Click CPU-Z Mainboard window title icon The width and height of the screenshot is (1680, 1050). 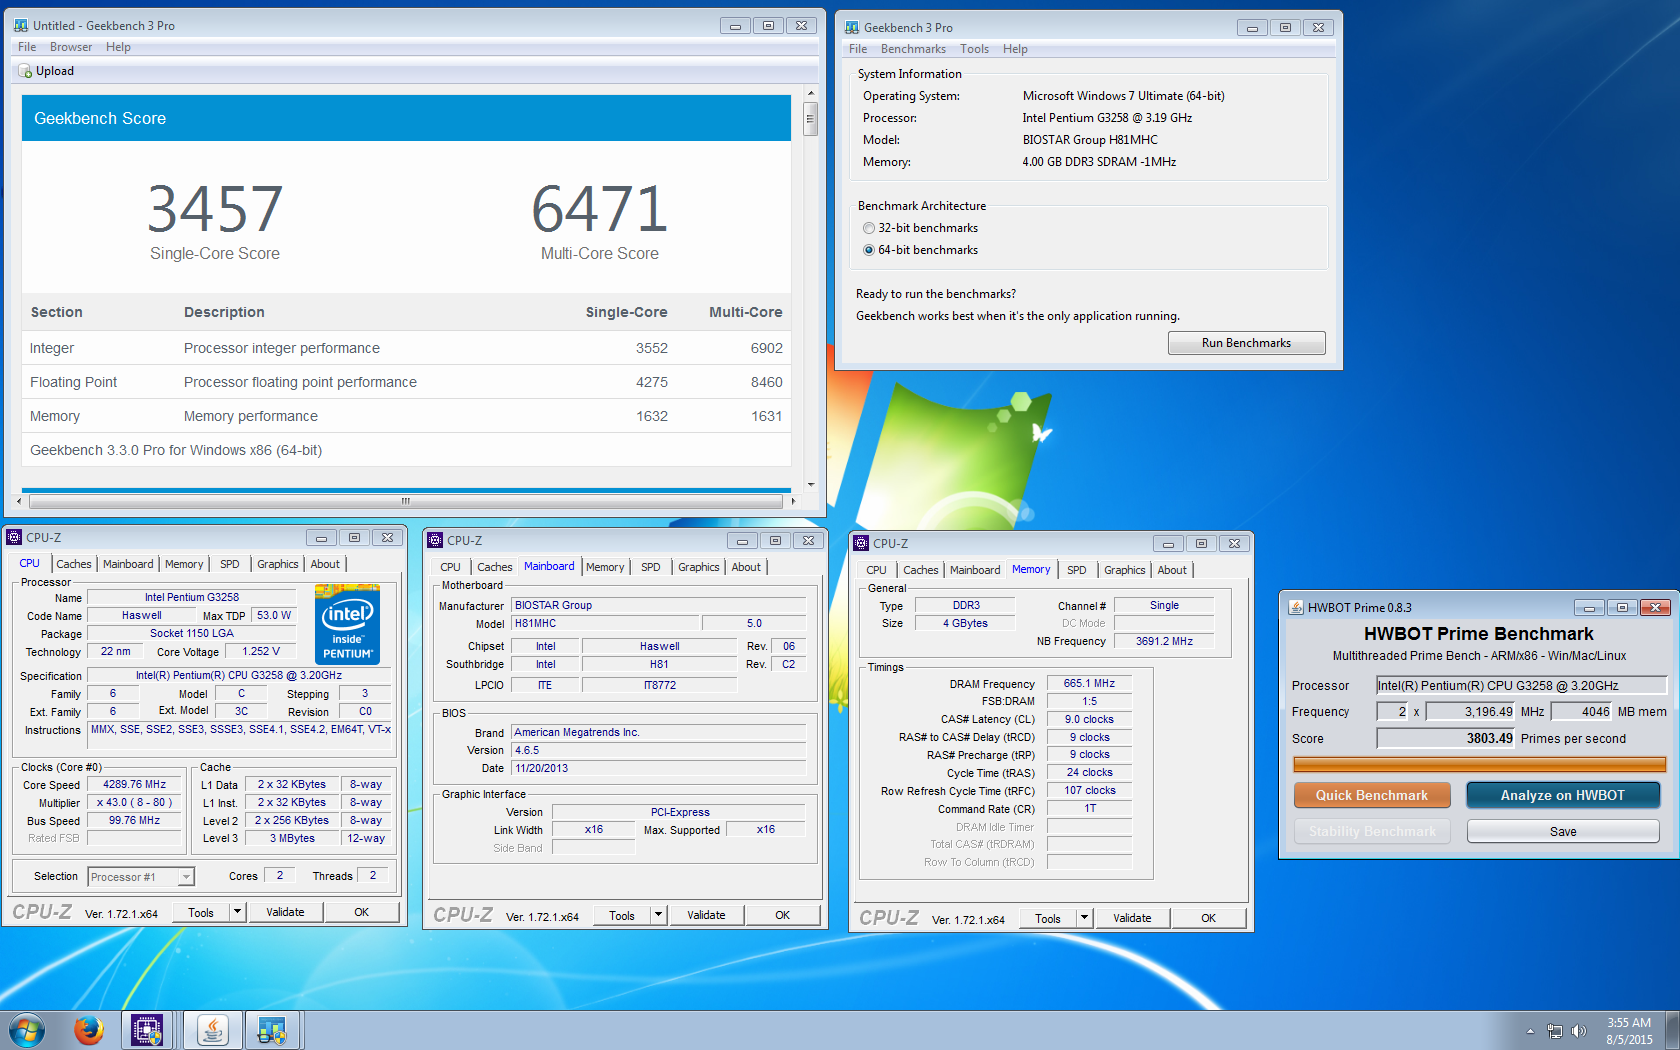coord(435,540)
